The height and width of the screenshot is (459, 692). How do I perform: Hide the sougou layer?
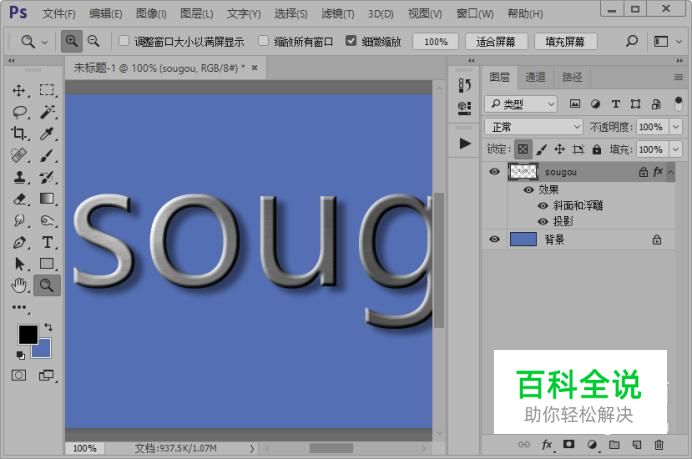494,172
